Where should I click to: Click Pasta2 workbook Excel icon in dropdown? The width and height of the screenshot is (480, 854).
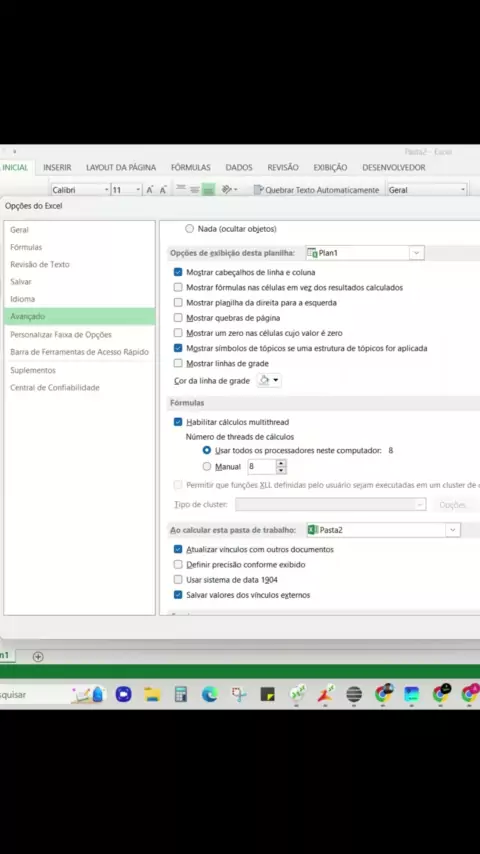point(313,529)
